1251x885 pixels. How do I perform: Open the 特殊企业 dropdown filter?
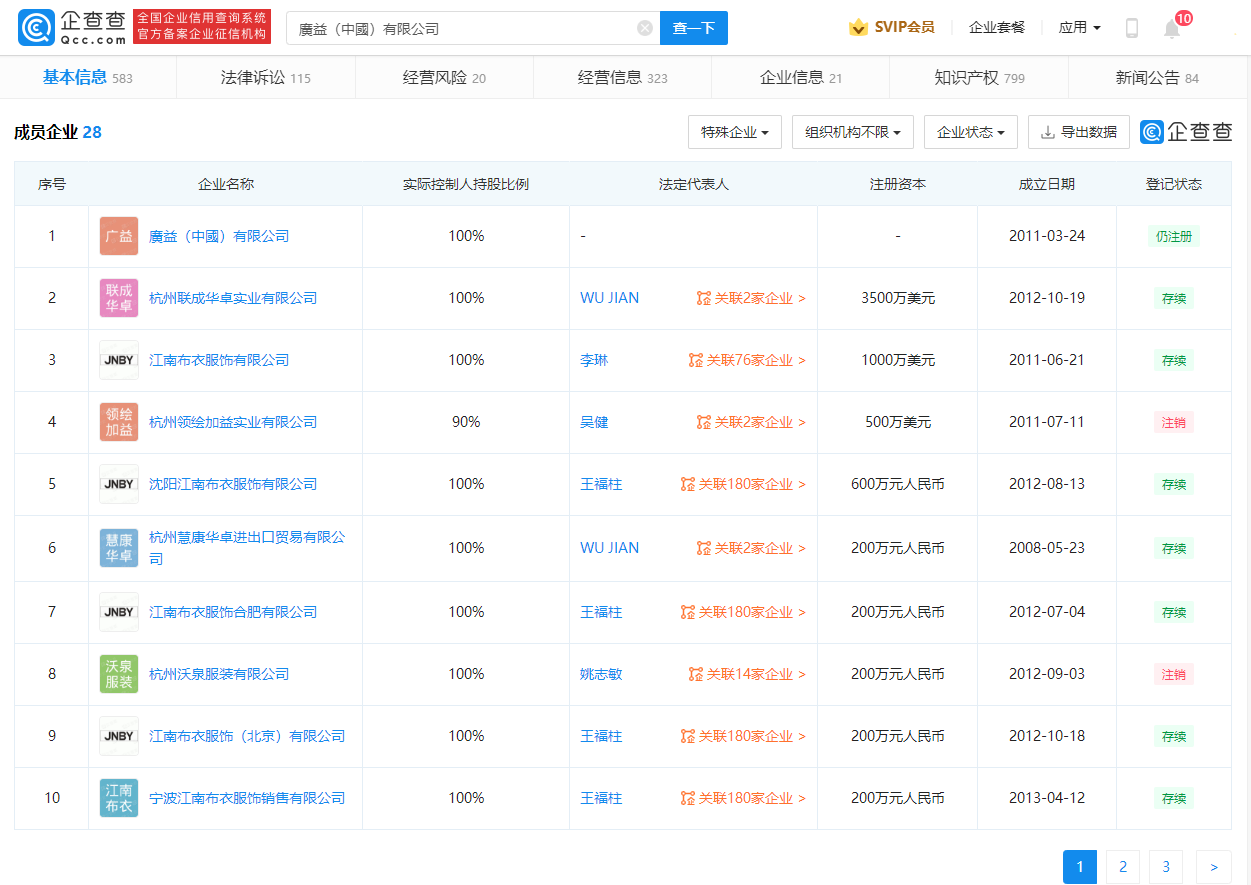pos(735,132)
